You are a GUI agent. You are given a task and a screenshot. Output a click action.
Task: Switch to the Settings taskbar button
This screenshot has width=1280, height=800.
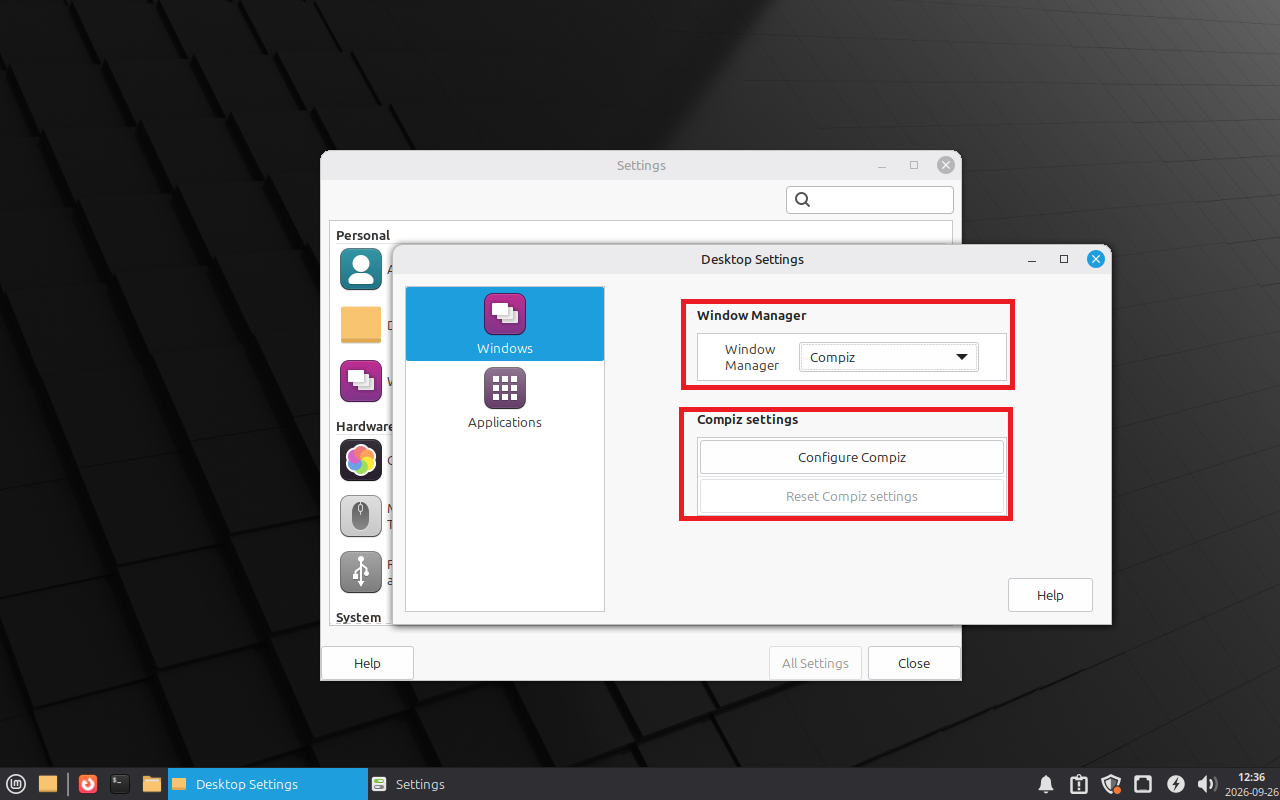point(468,784)
